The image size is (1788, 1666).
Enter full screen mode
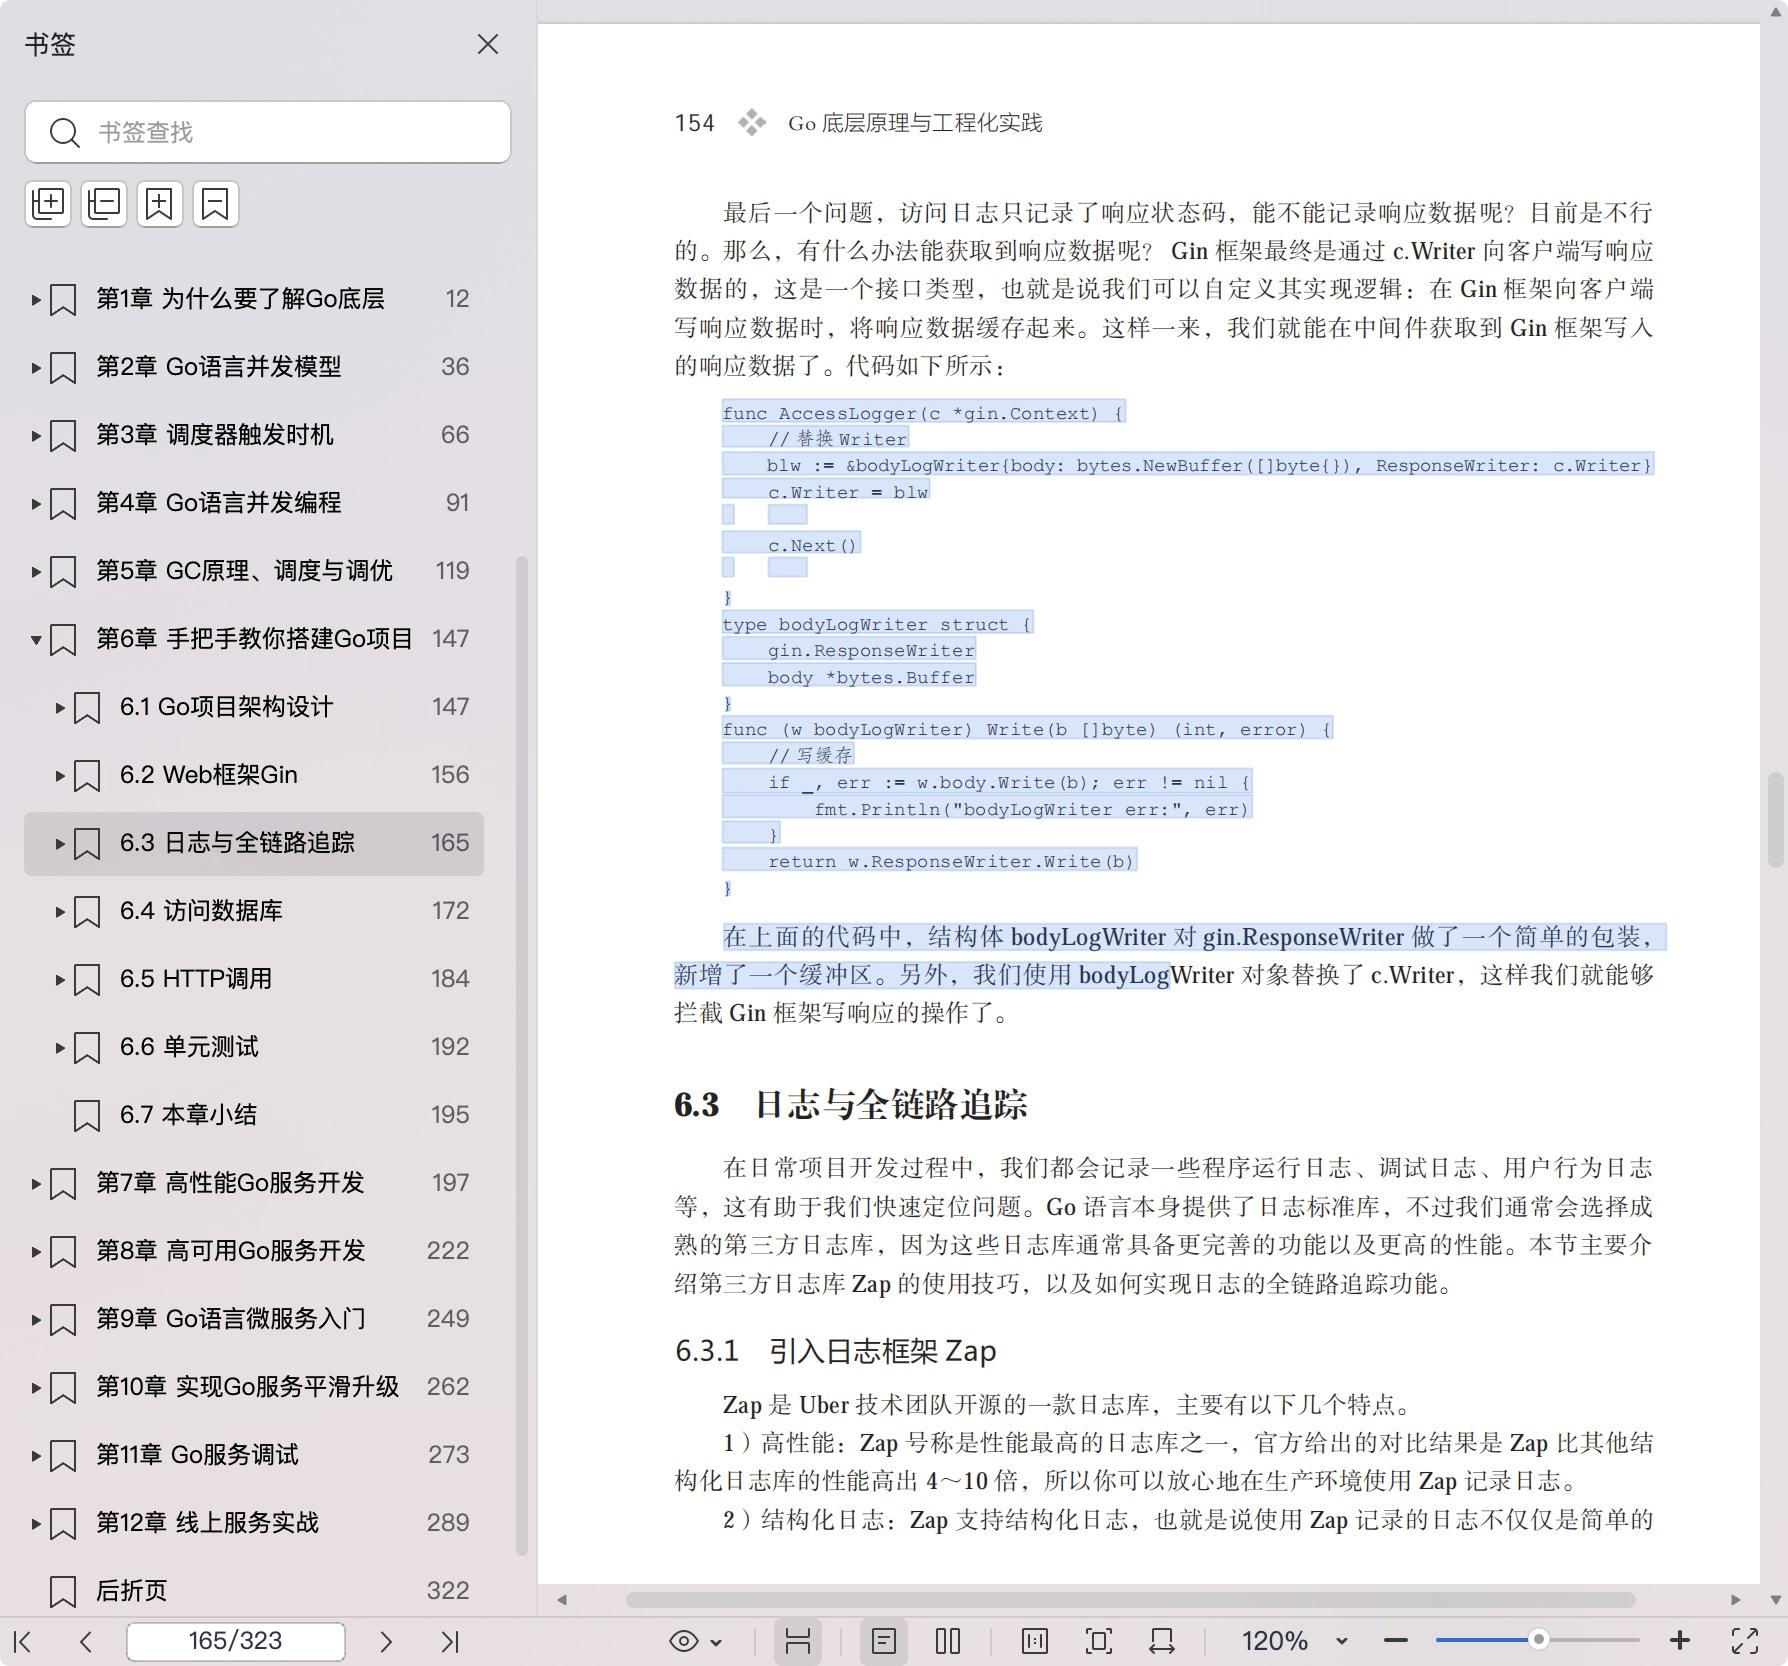(1745, 1641)
